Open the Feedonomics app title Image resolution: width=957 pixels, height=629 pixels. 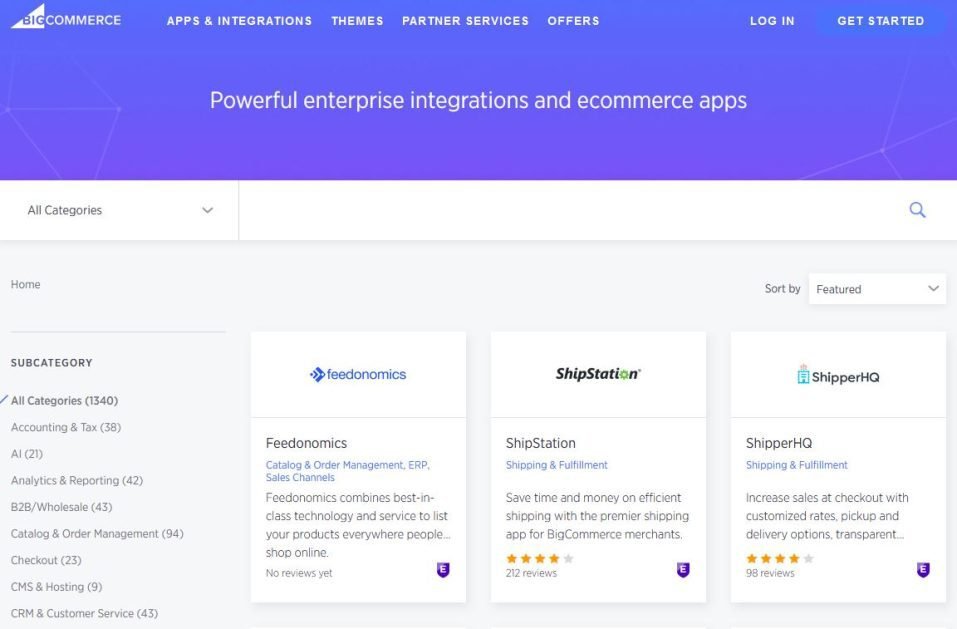point(306,443)
